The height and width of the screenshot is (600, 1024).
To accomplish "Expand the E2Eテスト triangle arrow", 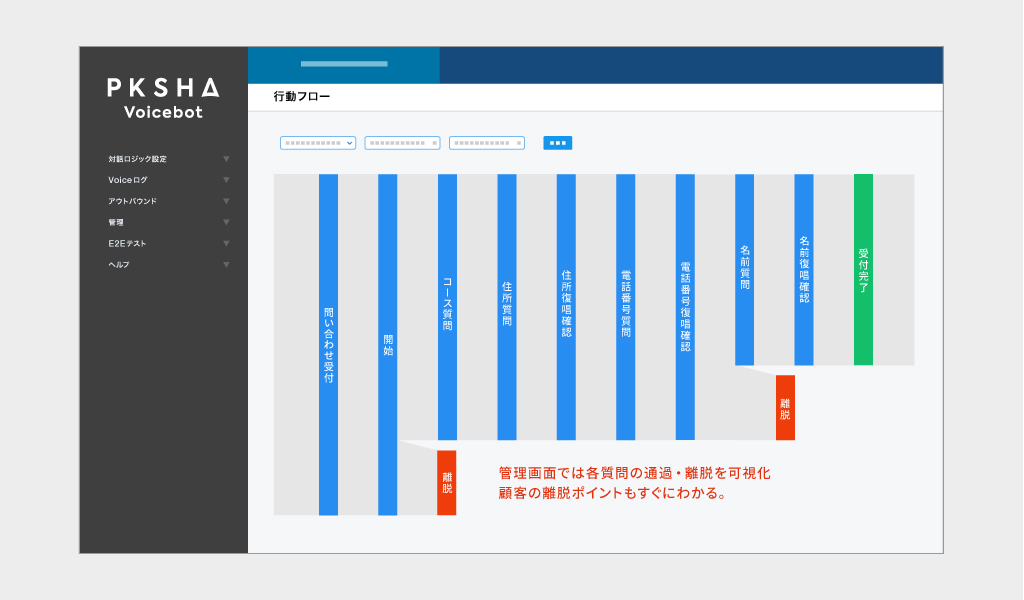I will pyautogui.click(x=226, y=243).
